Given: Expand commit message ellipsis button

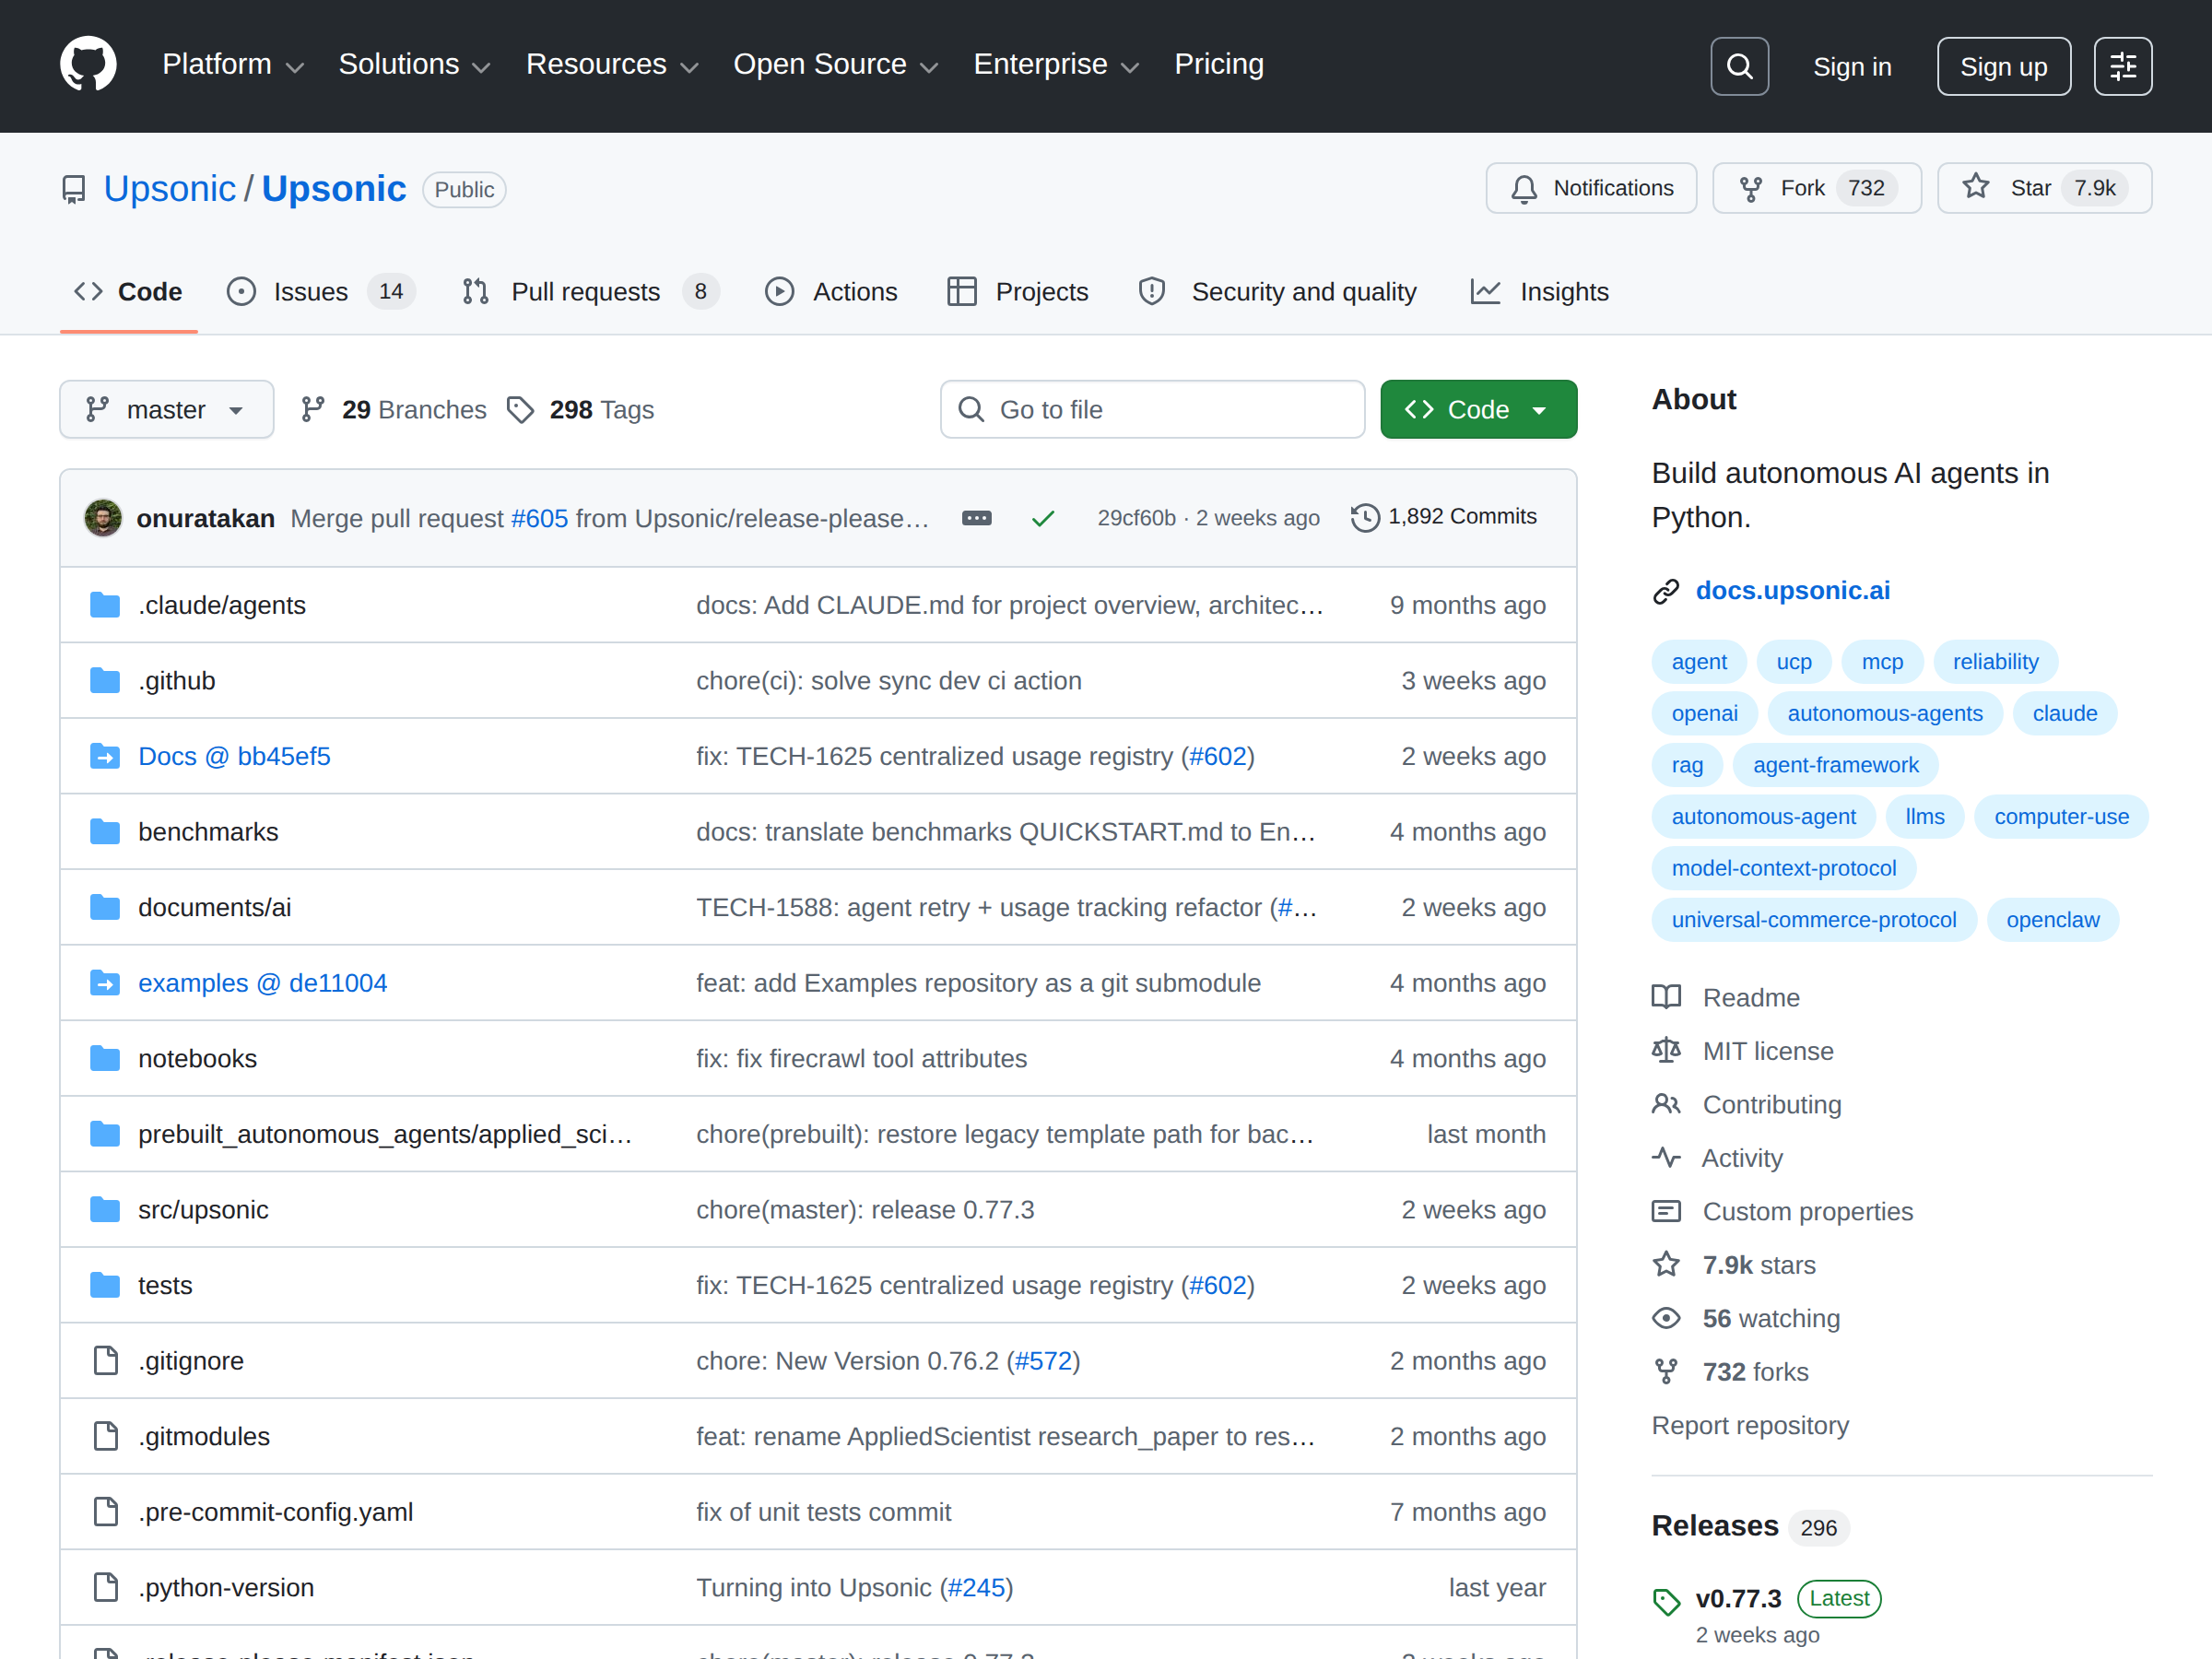Looking at the screenshot, I should [x=976, y=518].
